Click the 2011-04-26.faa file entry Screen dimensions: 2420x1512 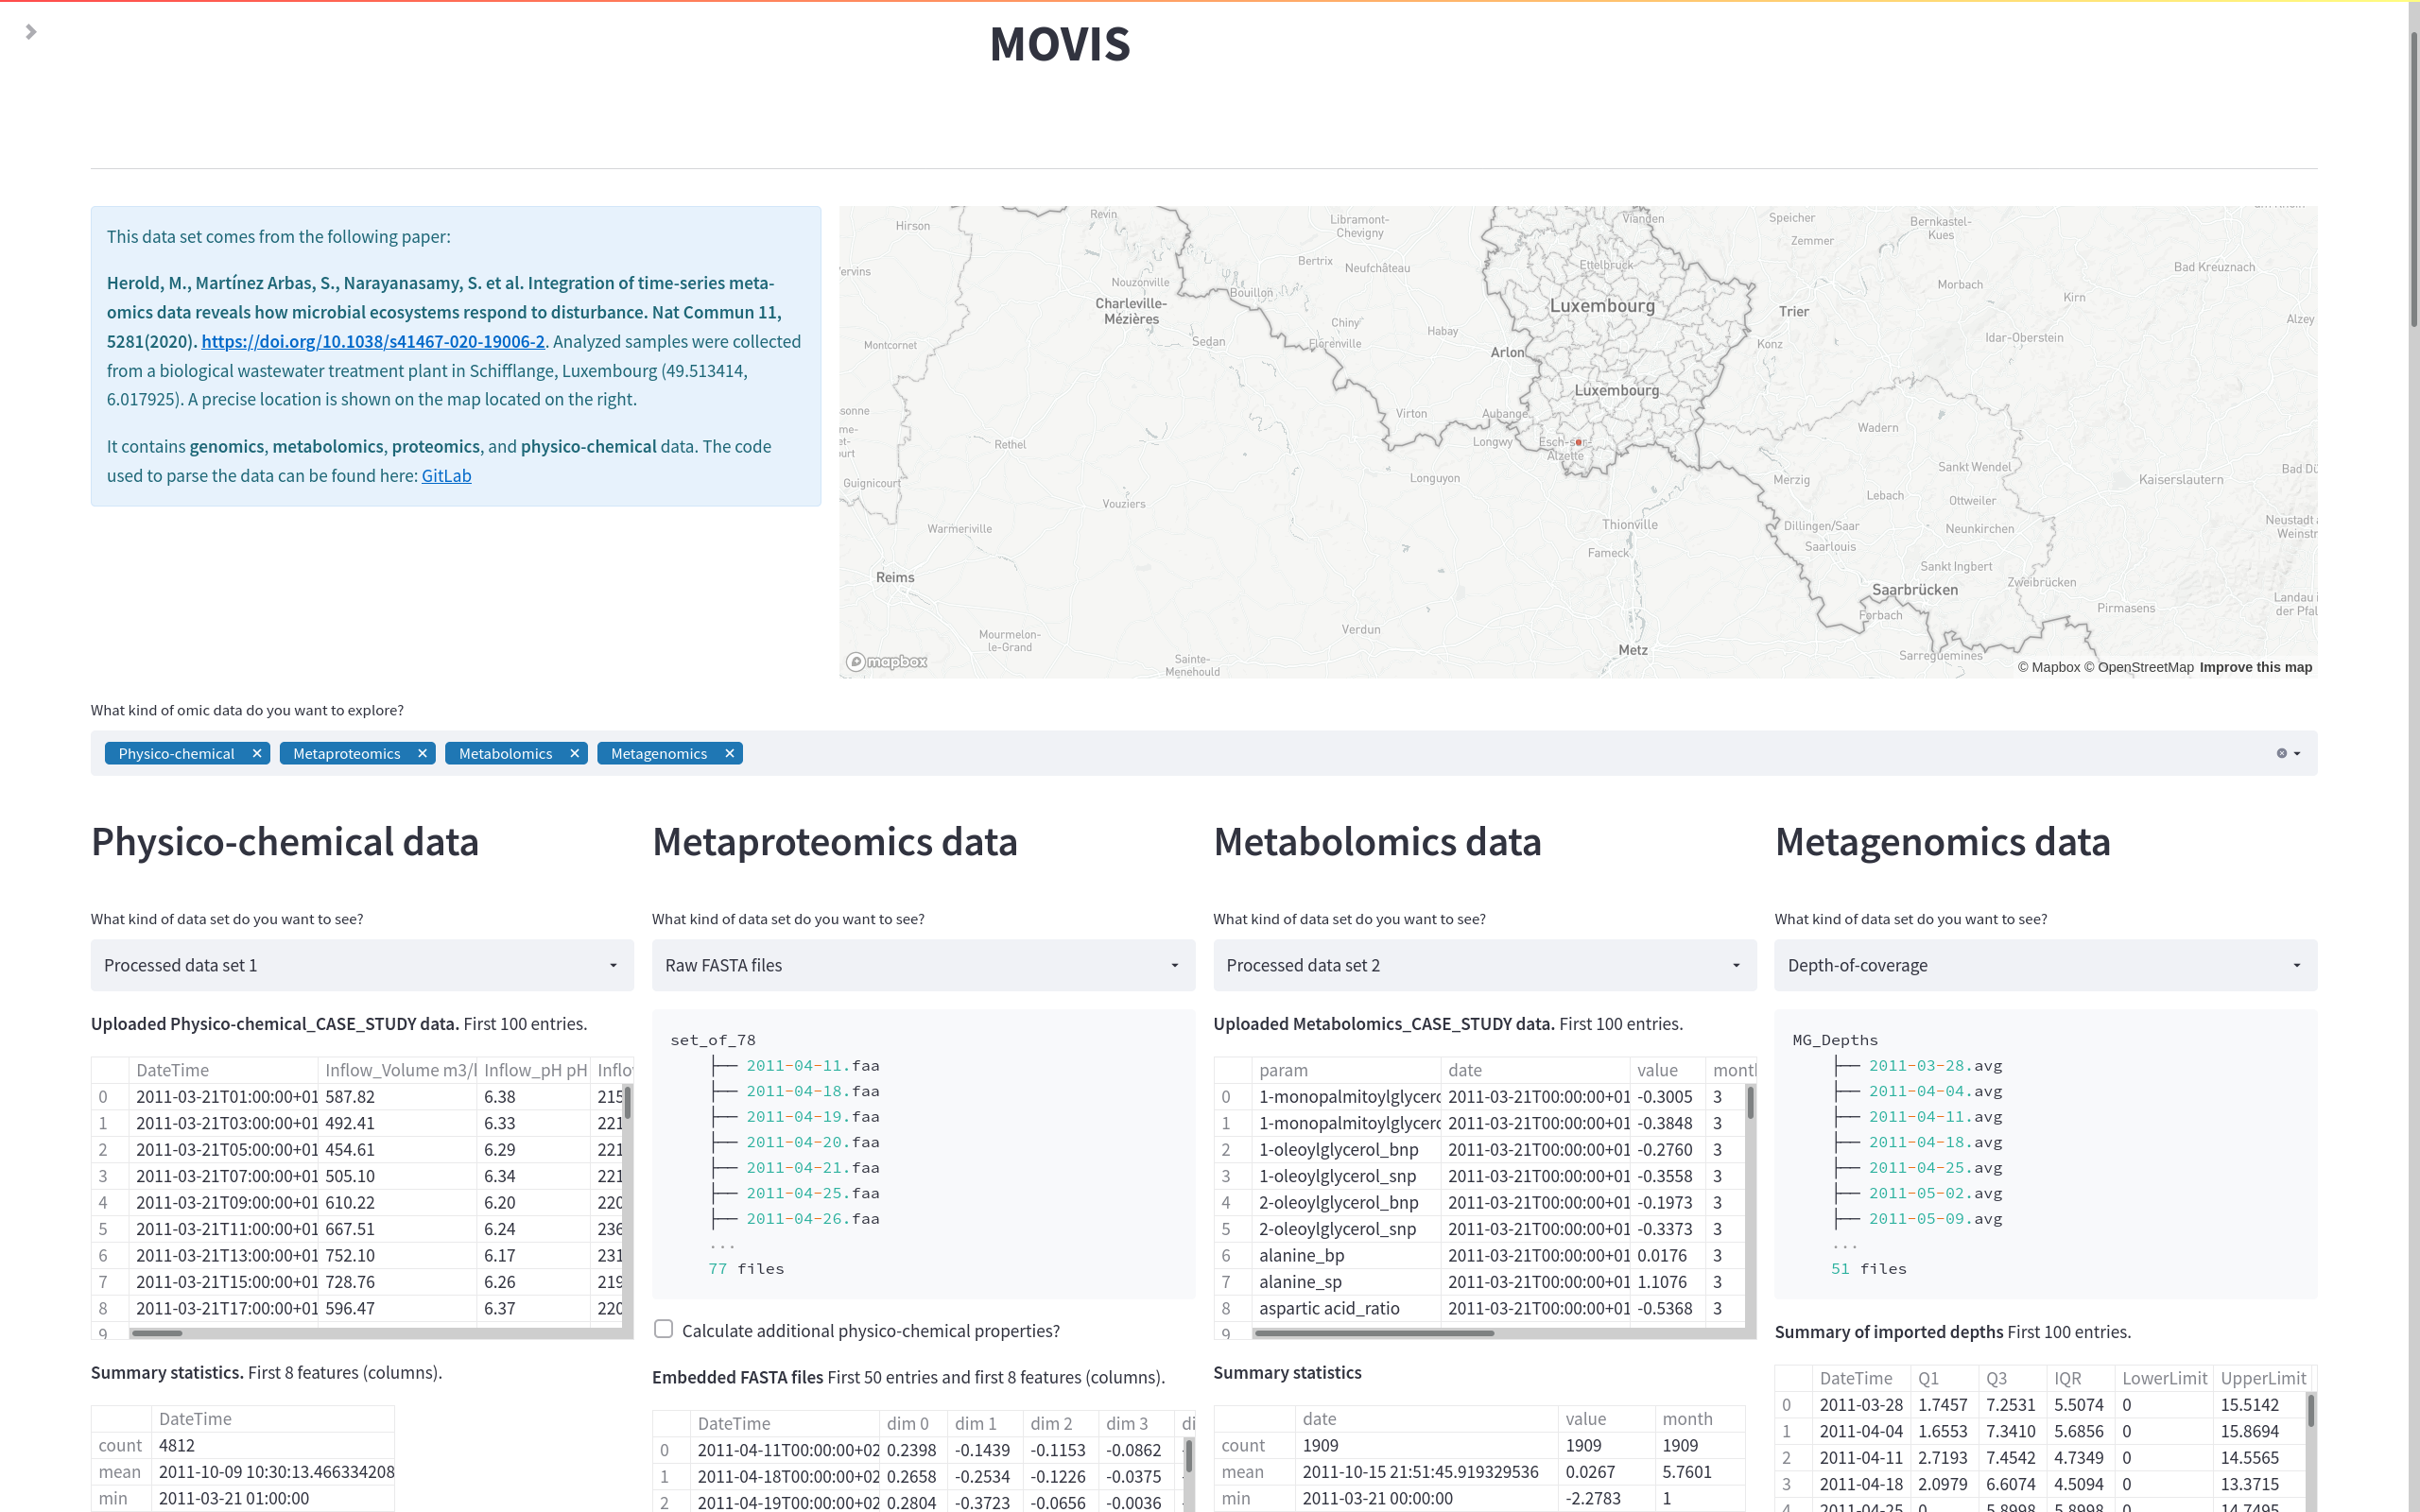coord(812,1219)
